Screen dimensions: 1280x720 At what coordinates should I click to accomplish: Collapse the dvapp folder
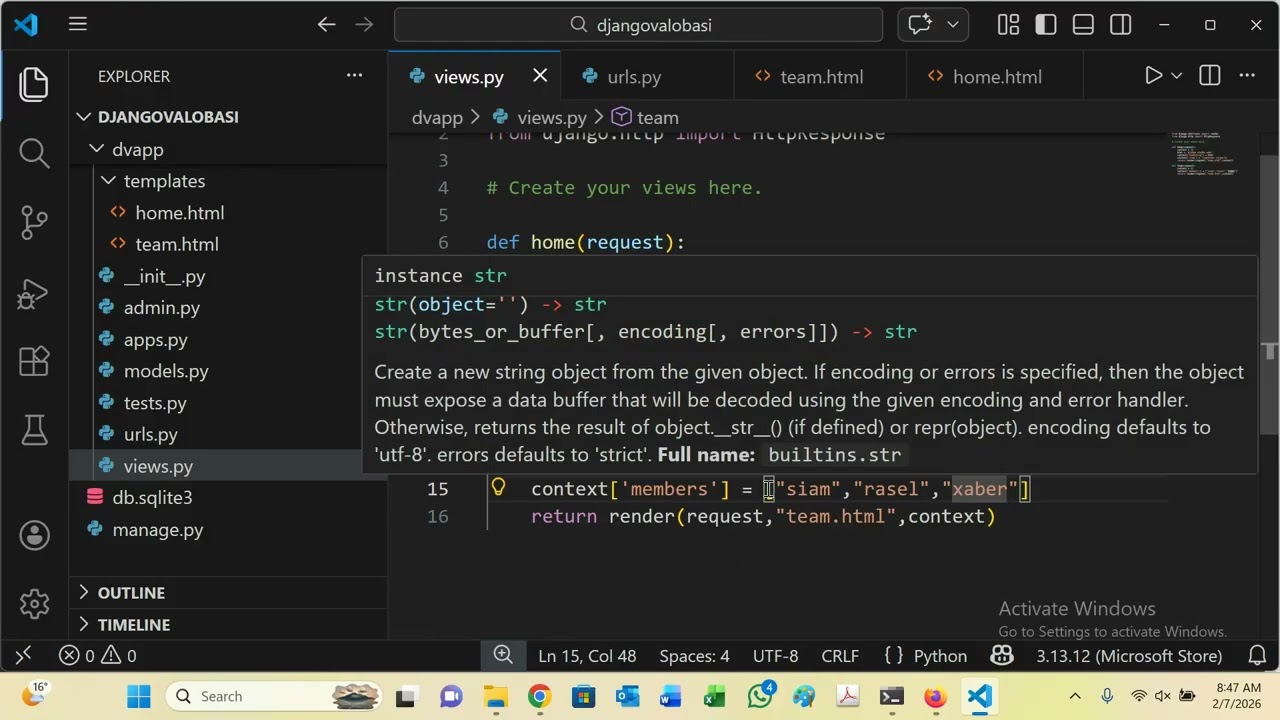[96, 149]
